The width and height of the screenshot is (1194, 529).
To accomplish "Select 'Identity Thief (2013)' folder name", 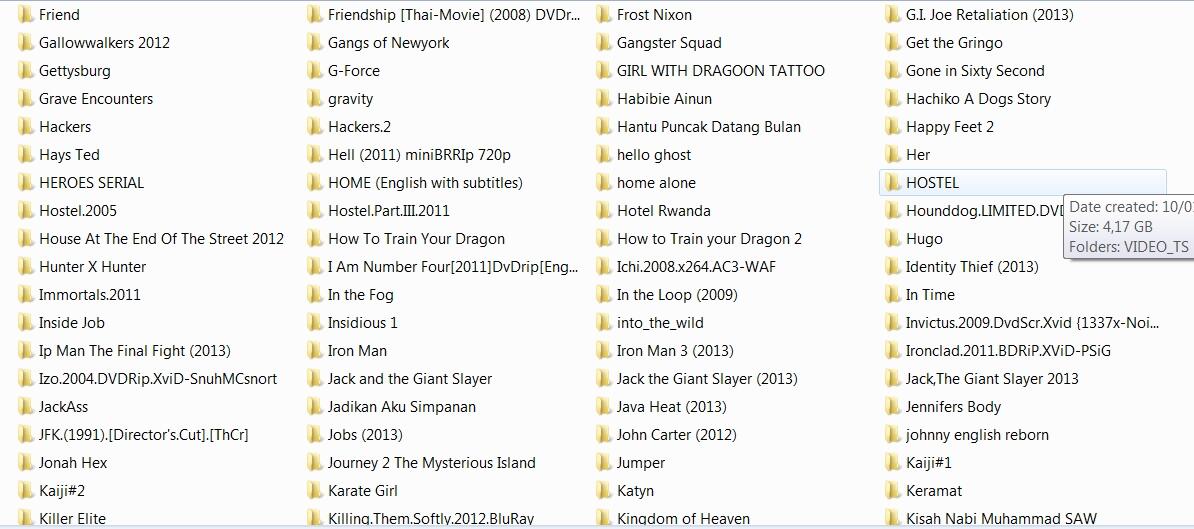I will (x=972, y=267).
